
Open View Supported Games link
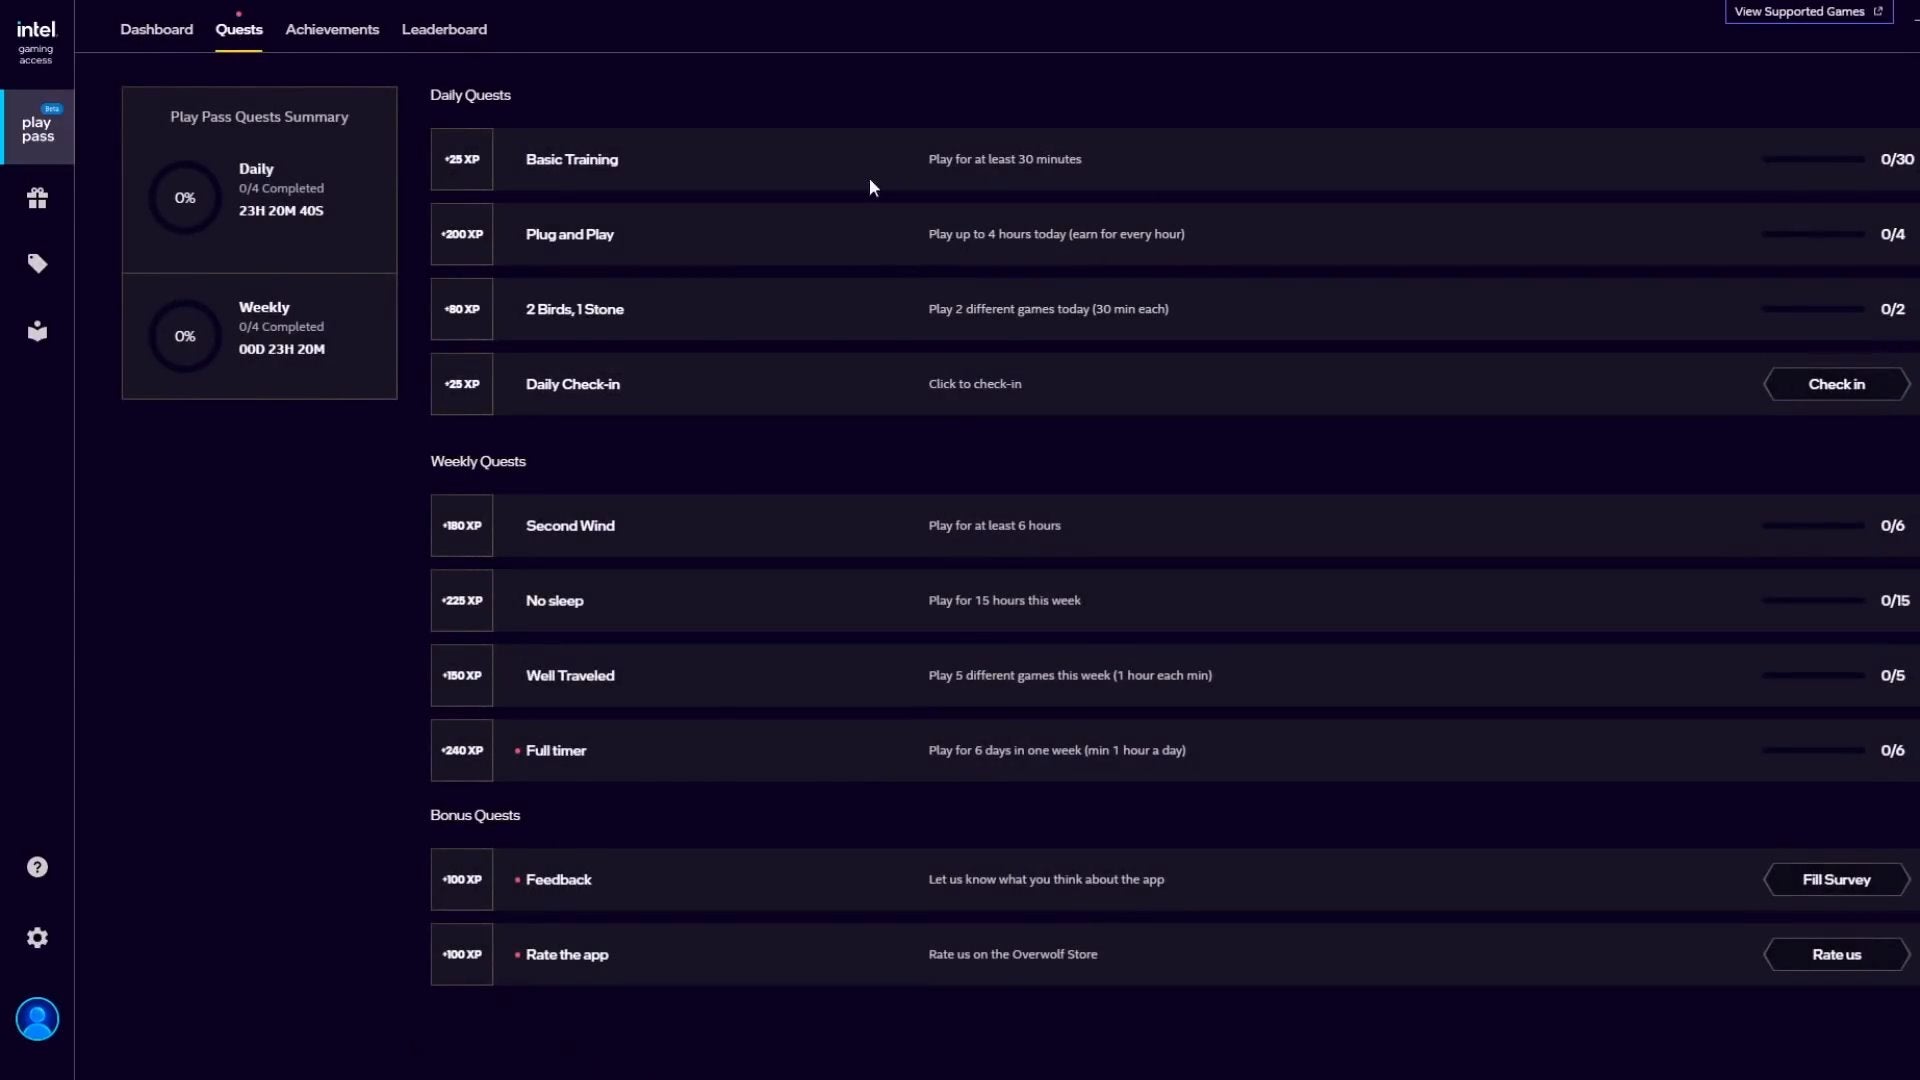pos(1808,12)
